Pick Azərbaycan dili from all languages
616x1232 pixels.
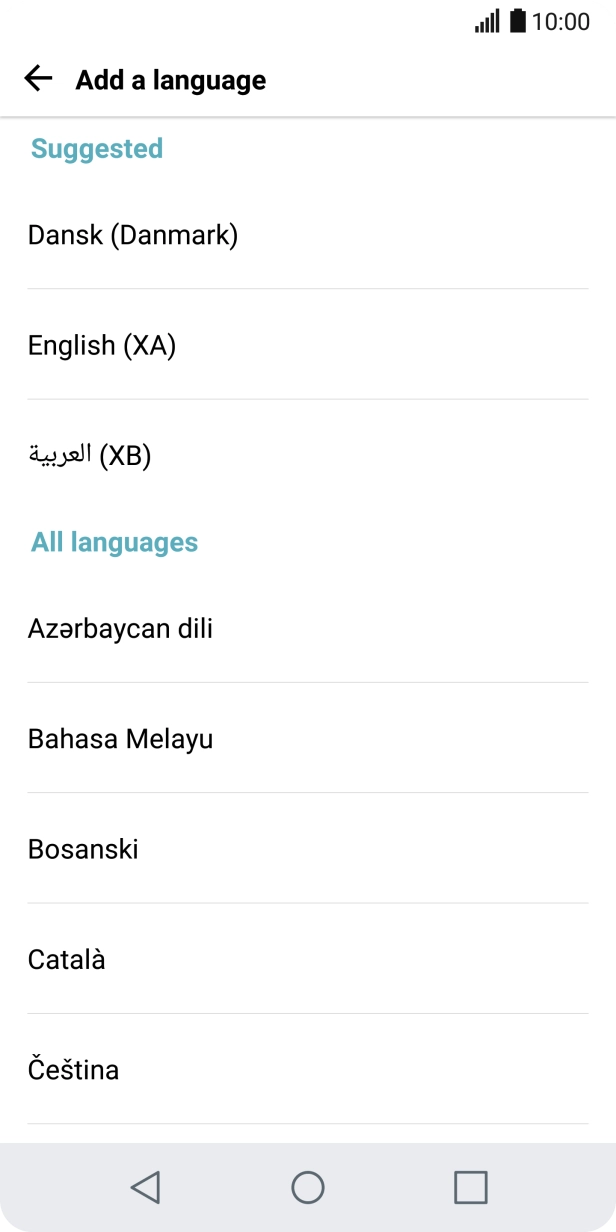pyautogui.click(x=120, y=628)
